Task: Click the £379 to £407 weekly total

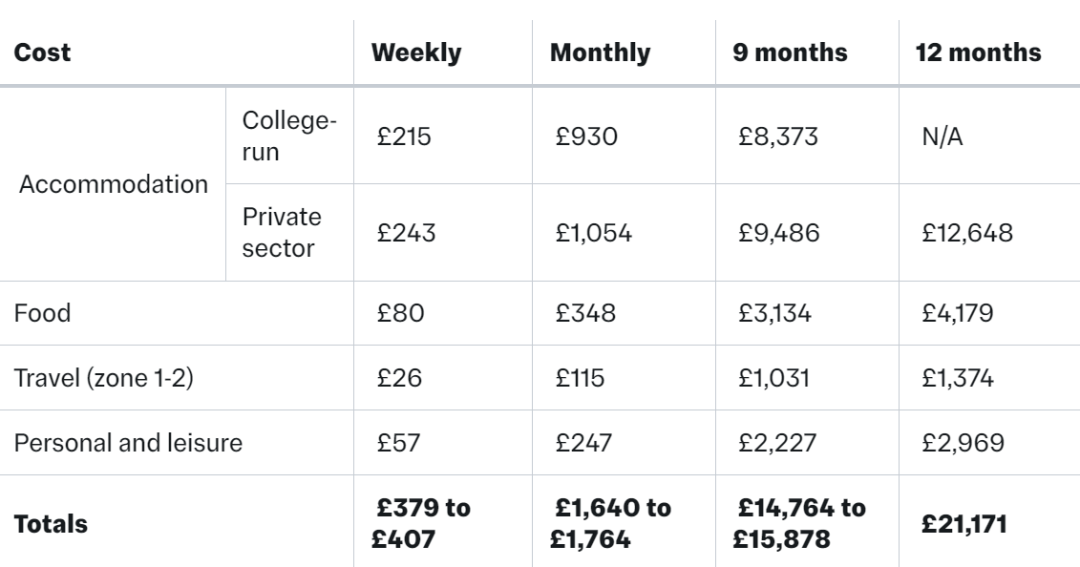Action: (423, 524)
